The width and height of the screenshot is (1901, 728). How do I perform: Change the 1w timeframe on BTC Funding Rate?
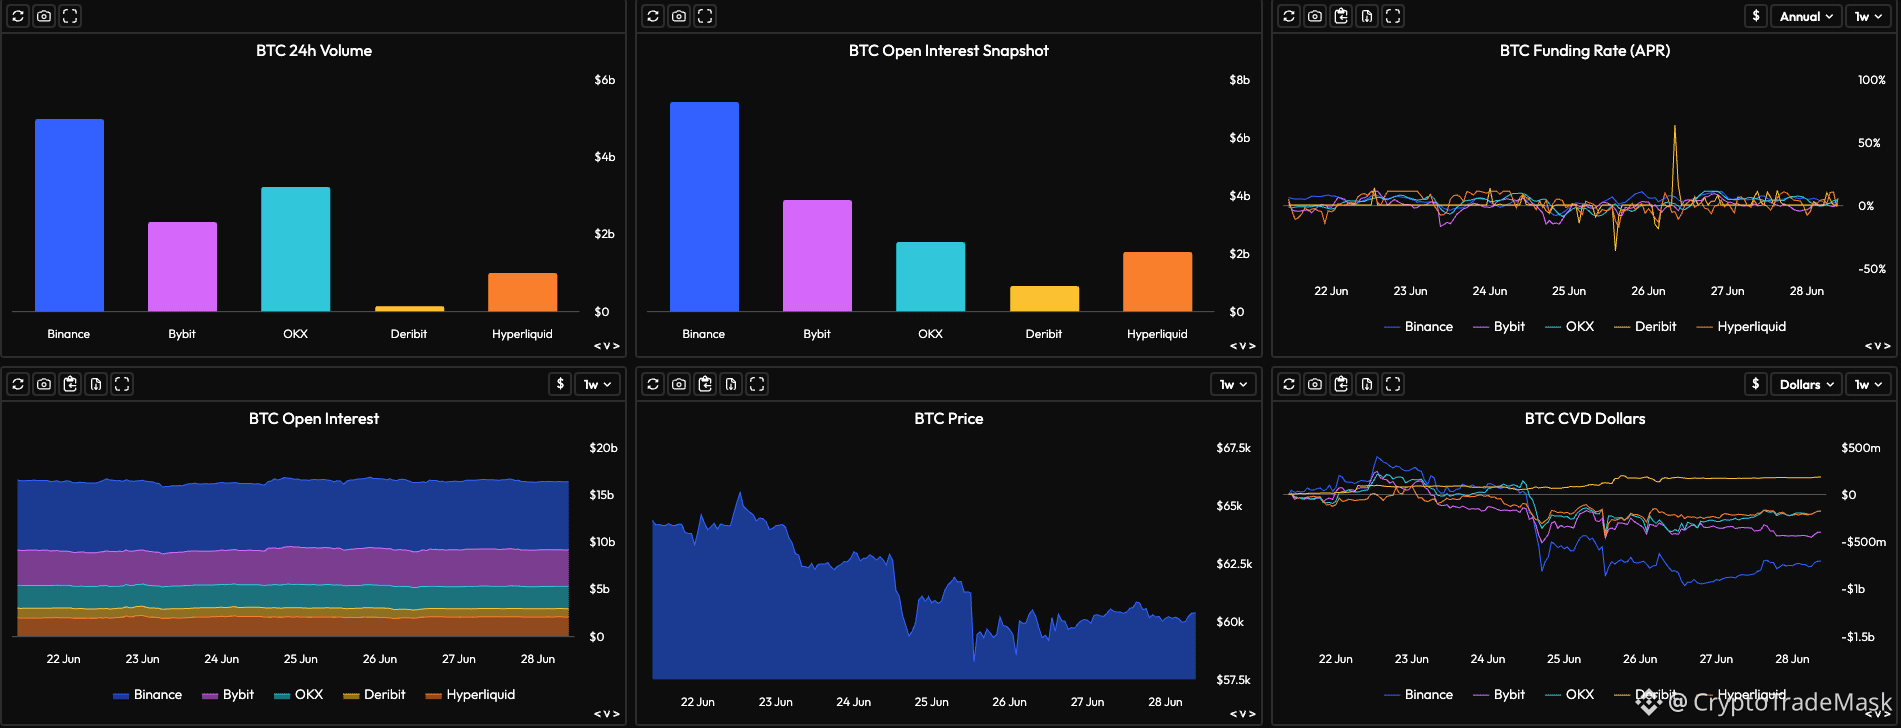[1869, 16]
